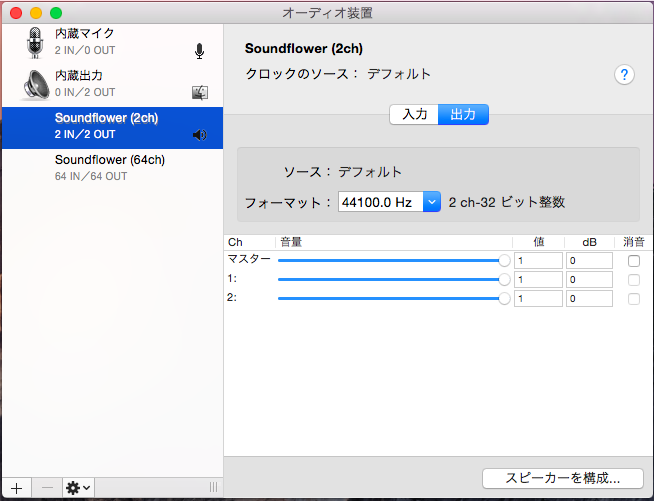Click the 消音 column header

tap(634, 242)
